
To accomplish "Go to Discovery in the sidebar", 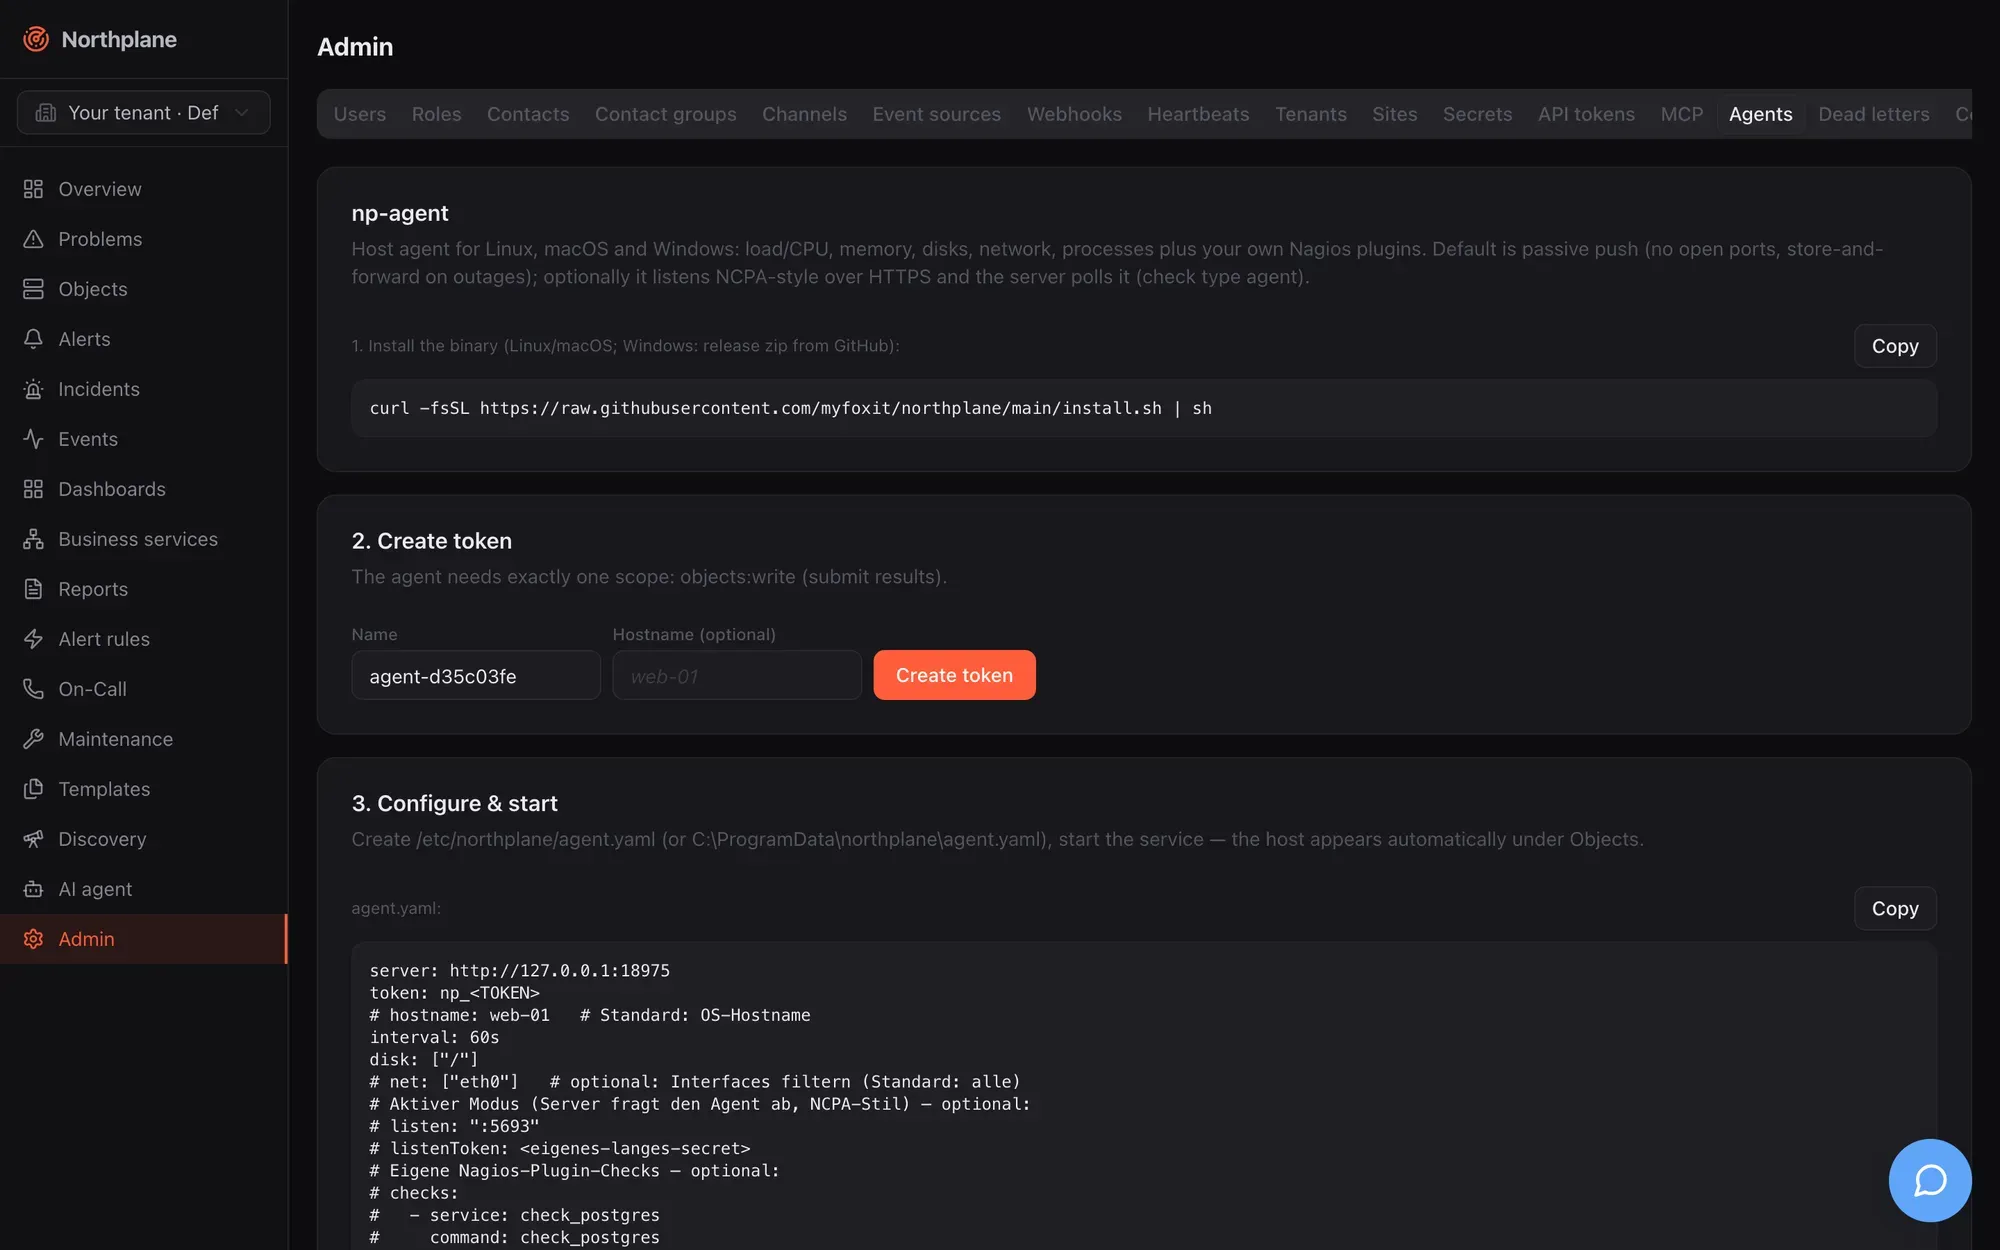I will pos(144,839).
